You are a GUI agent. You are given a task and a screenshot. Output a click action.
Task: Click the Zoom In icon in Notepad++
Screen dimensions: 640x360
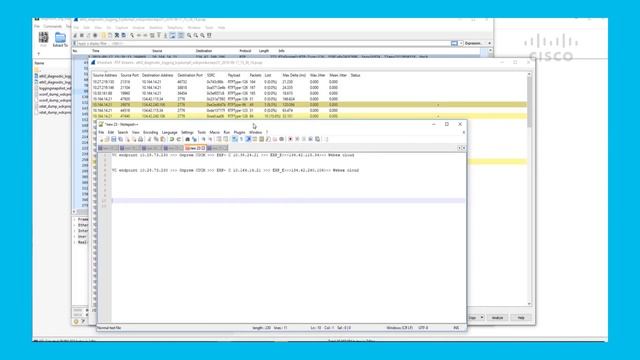point(203,139)
